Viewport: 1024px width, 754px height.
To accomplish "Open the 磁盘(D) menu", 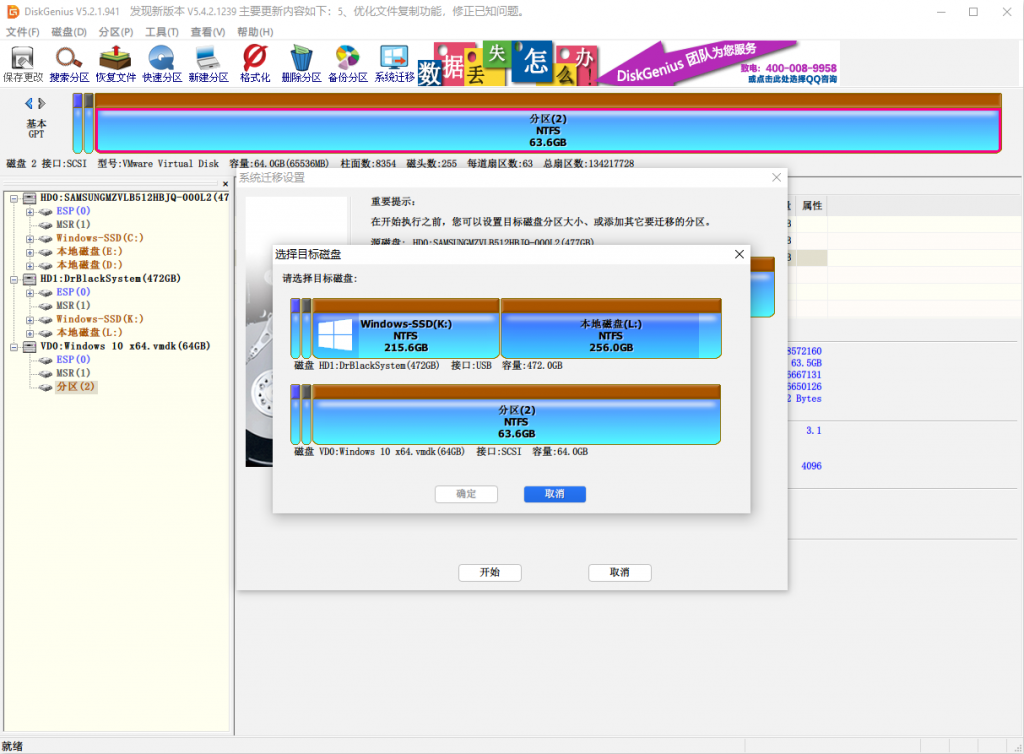I will tap(69, 32).
